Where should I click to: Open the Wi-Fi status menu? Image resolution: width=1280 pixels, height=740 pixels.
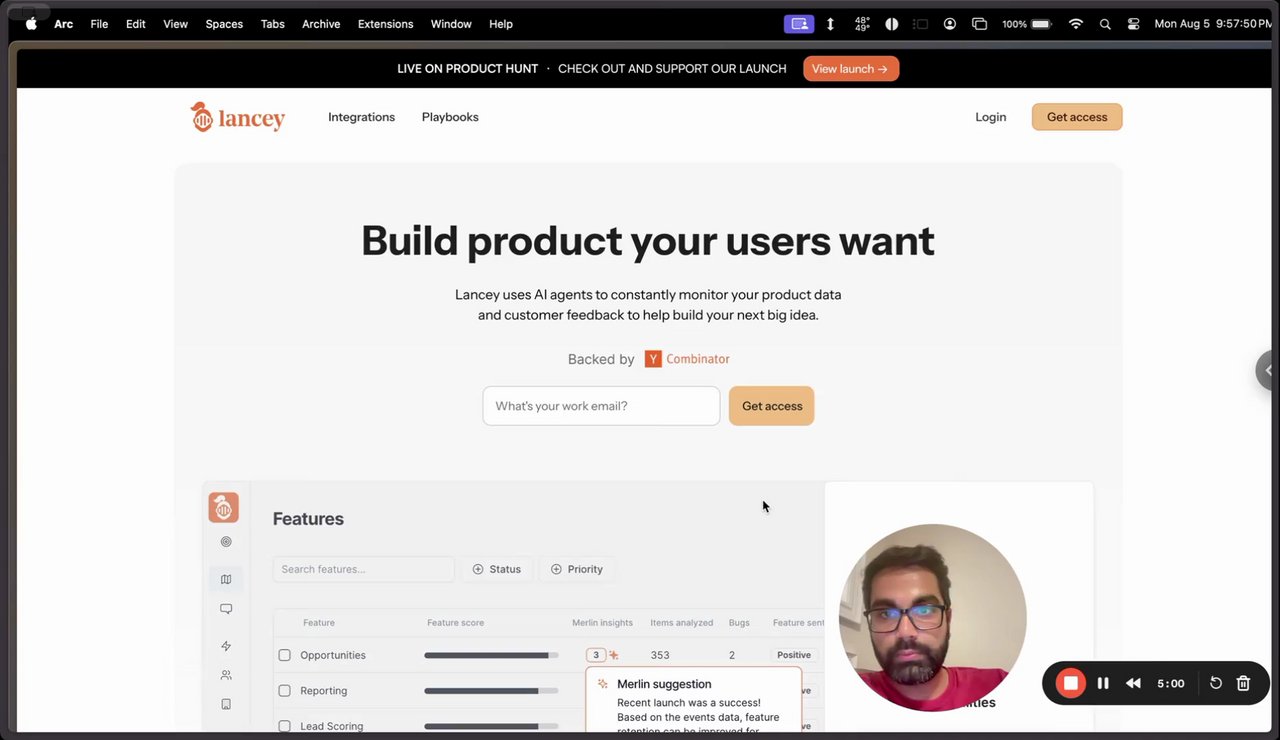pyautogui.click(x=1076, y=24)
